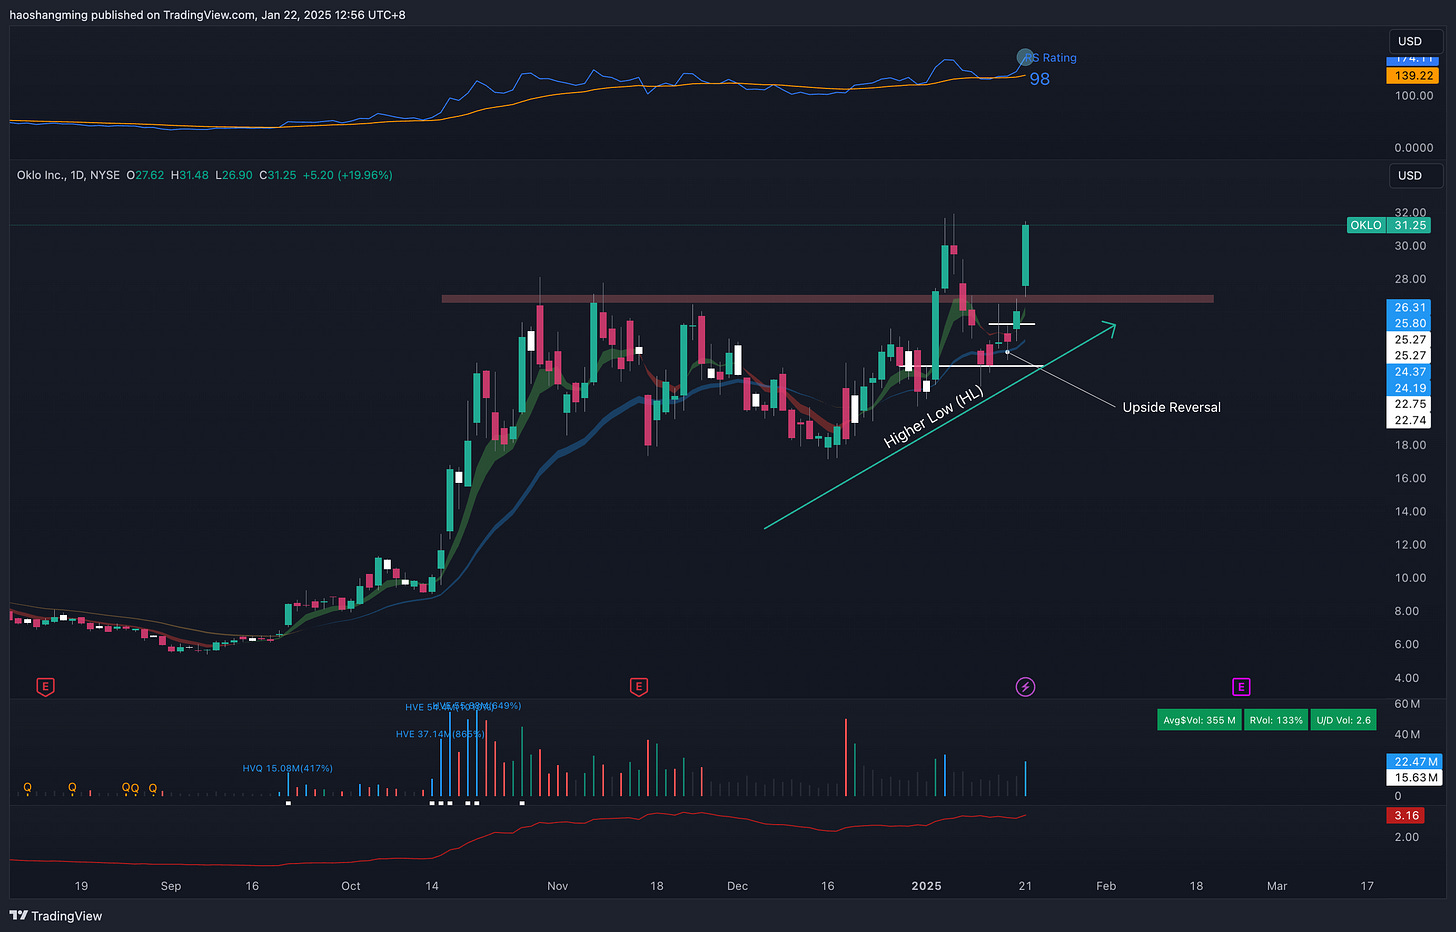The height and width of the screenshot is (932, 1456).
Task: Click the Avg$Vol: 355 M badge
Action: click(1199, 720)
